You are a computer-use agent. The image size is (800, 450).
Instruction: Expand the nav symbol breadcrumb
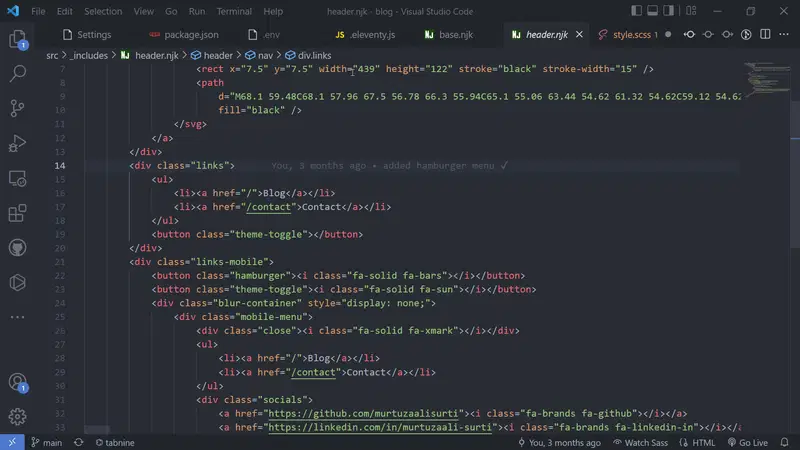tap(259, 55)
